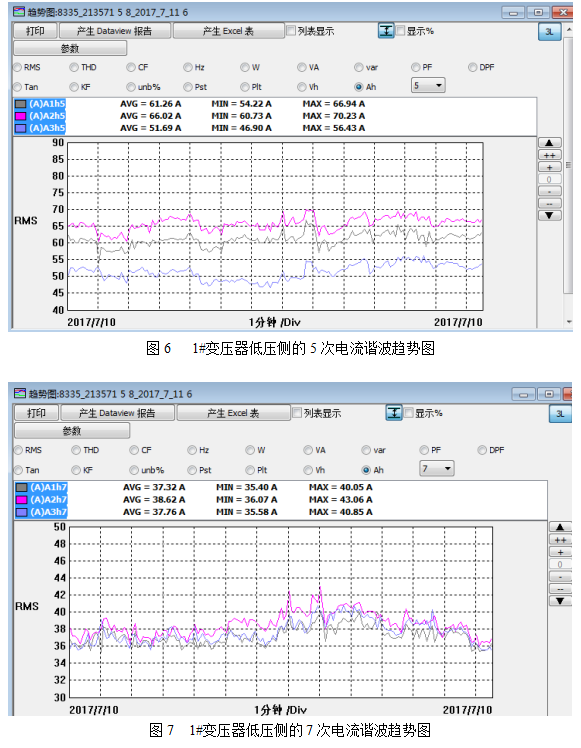This screenshot has height=748, width=581.
Task: Toggle the cursor measure icon in bottom window
Action: [394, 413]
